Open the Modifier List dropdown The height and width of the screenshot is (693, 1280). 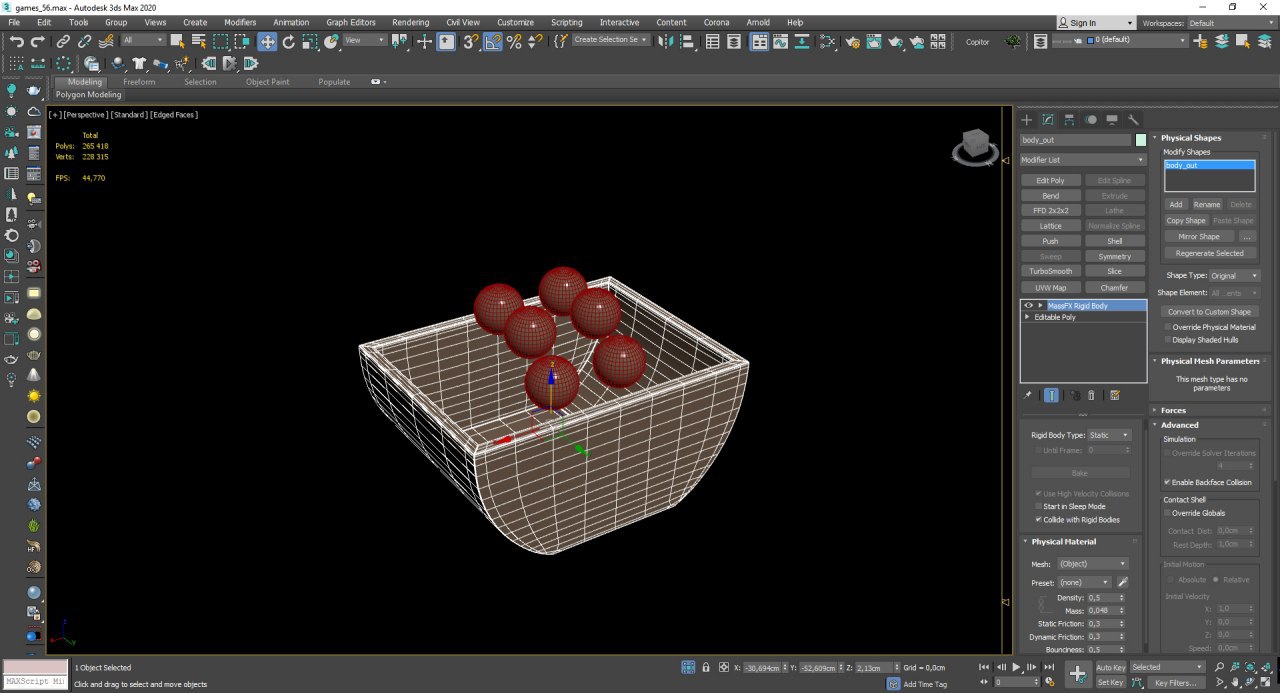pos(1082,160)
